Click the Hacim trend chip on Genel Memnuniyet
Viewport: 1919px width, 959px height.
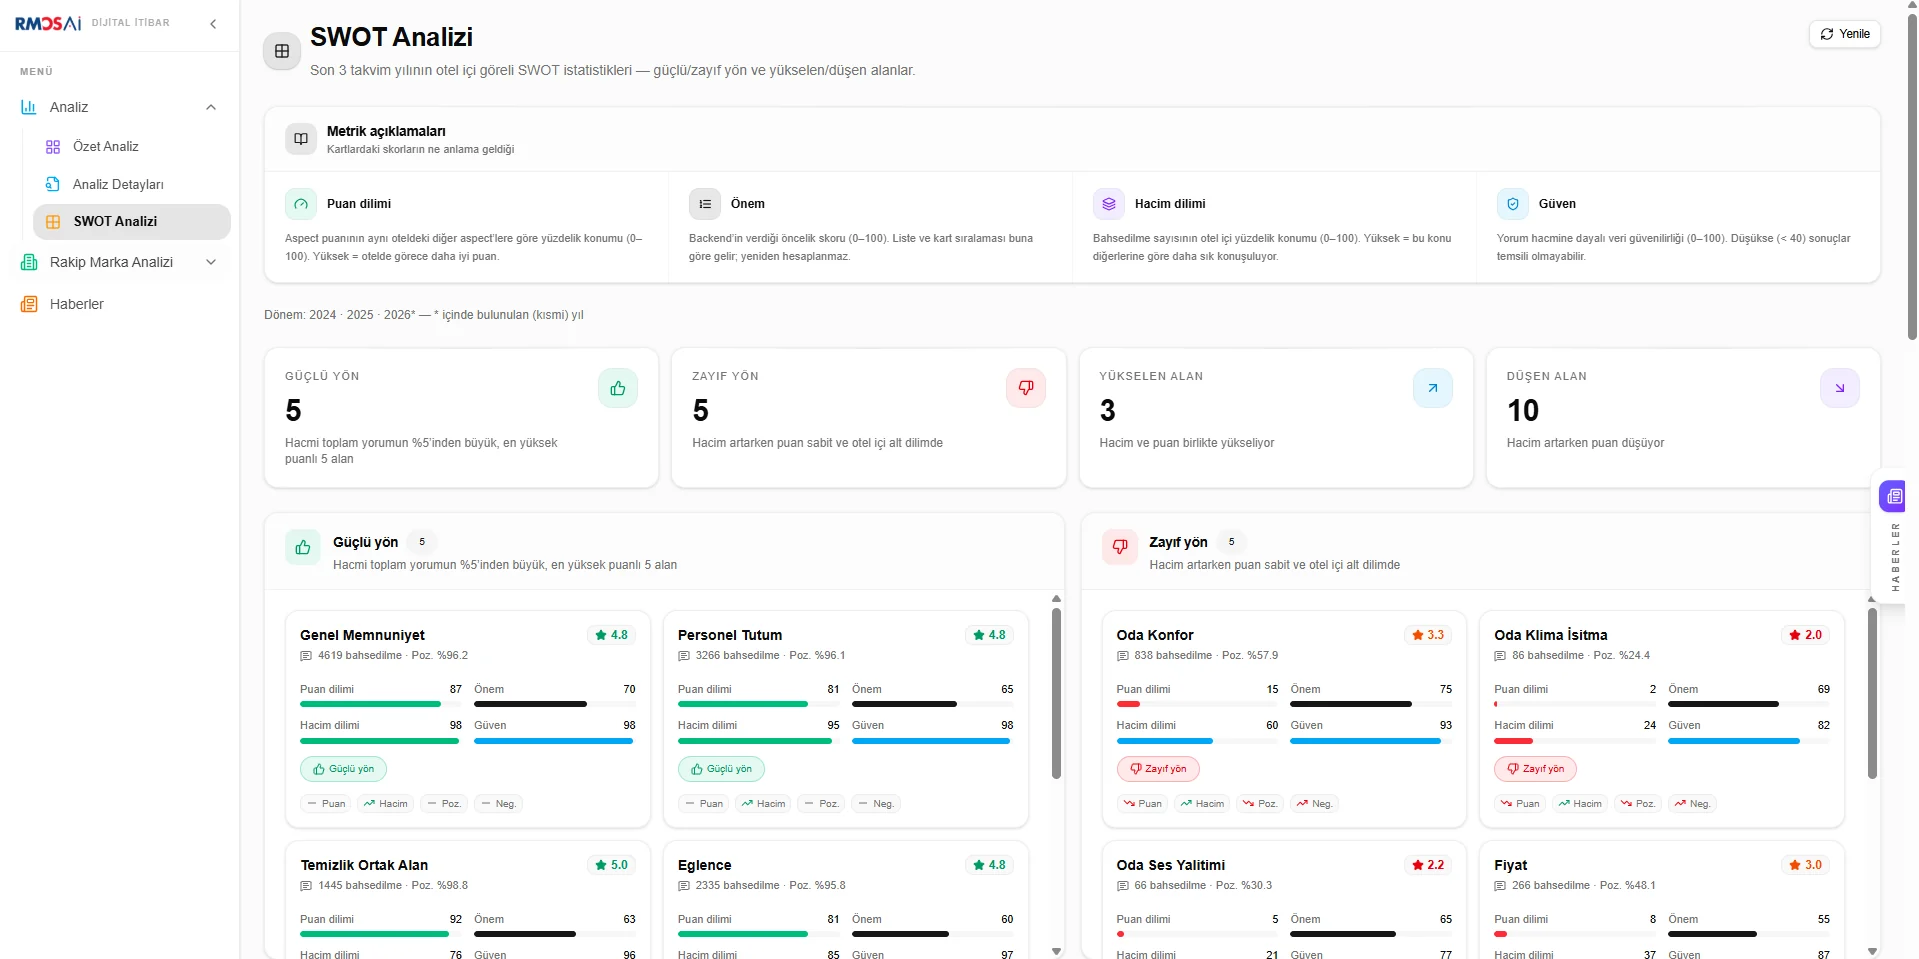coord(386,804)
